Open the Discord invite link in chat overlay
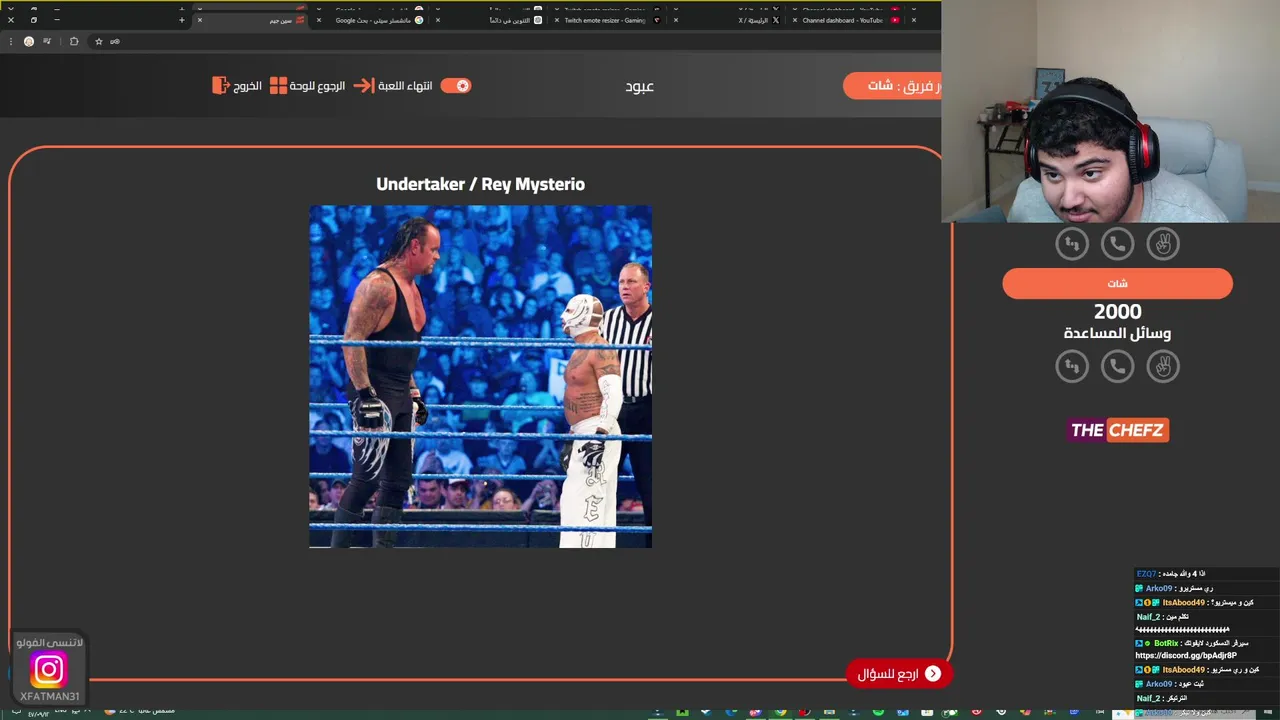This screenshot has height=720, width=1280. (1186, 656)
